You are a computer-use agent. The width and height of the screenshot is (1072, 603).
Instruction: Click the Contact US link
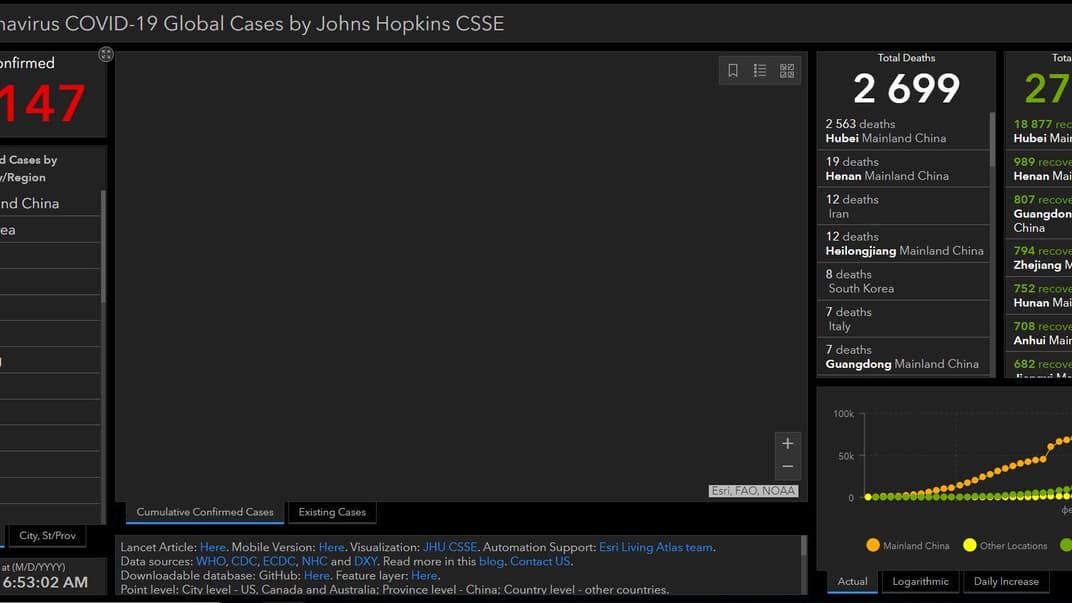[540, 562]
